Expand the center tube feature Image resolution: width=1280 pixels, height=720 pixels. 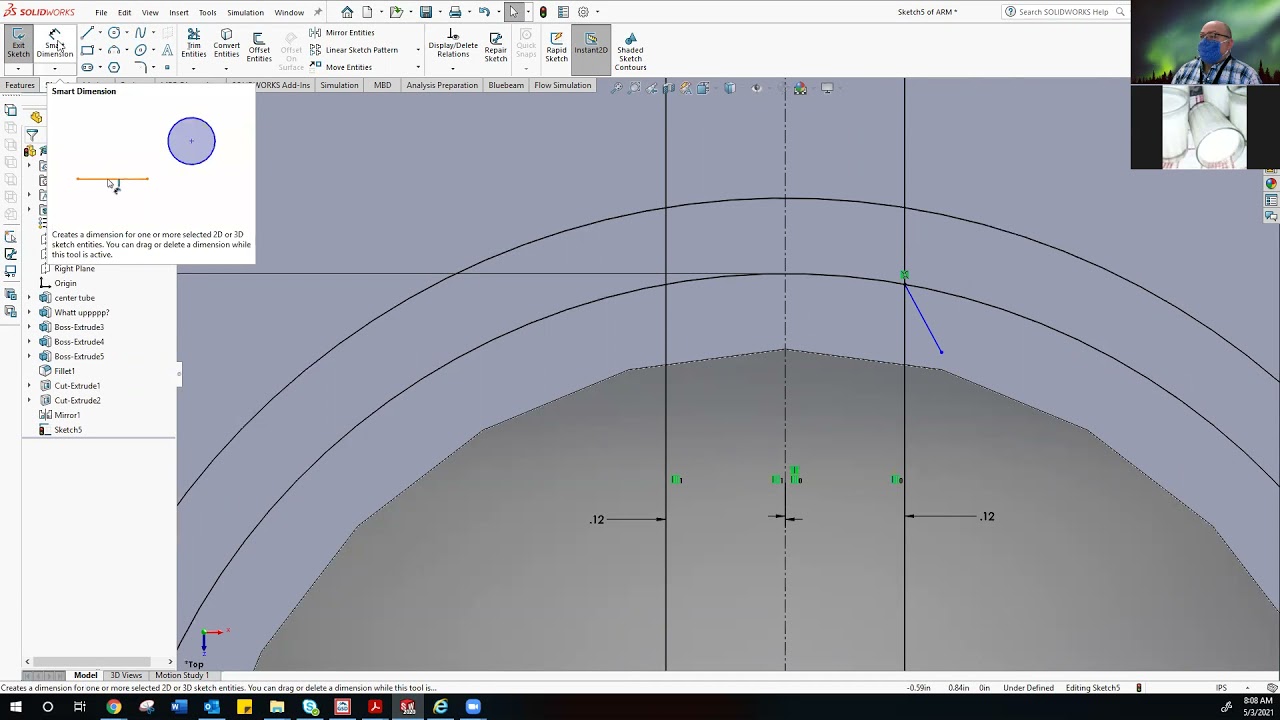29,298
